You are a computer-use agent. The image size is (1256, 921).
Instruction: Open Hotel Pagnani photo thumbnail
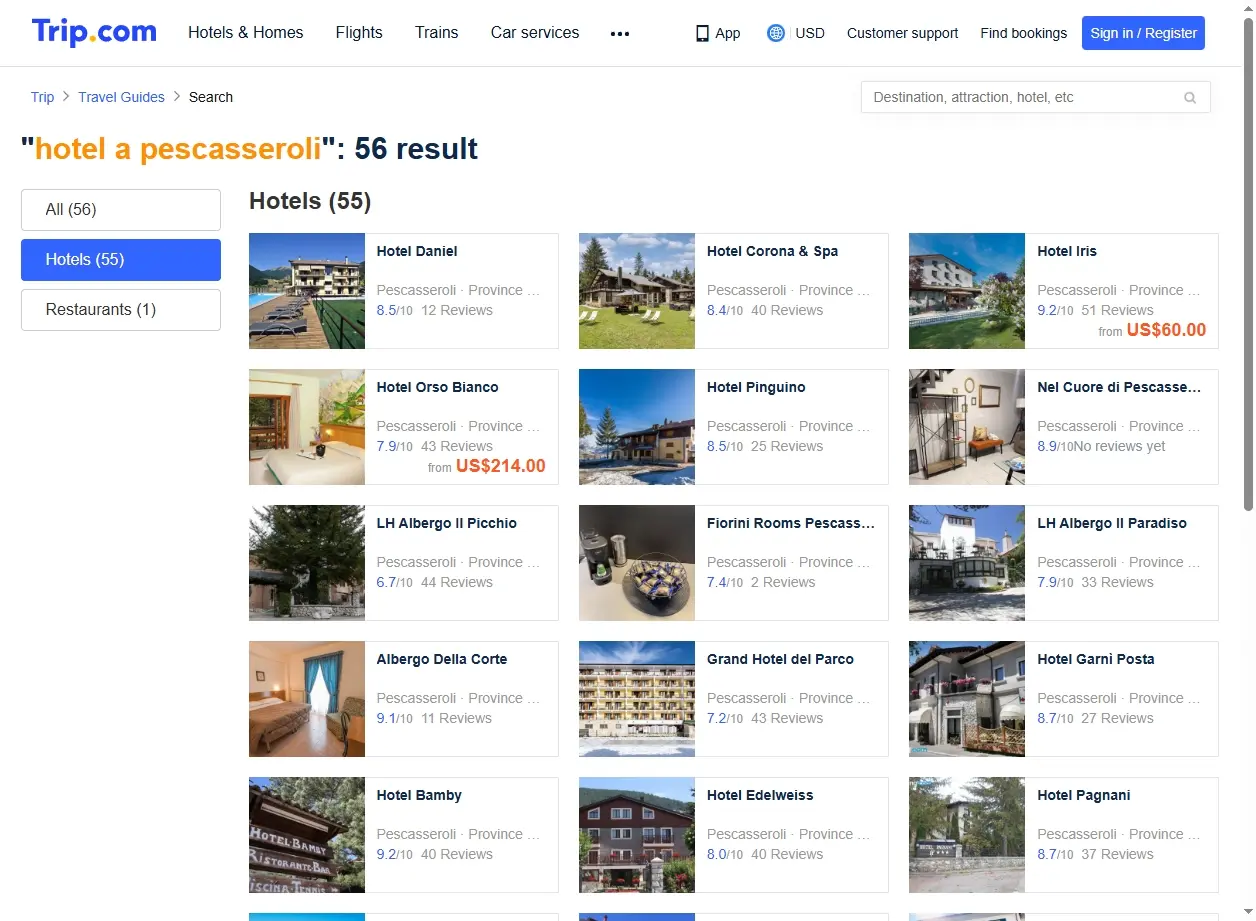pos(967,835)
